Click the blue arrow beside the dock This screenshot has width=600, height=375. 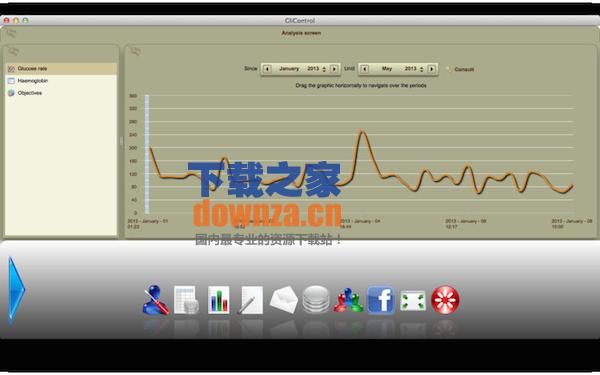pyautogui.click(x=16, y=289)
